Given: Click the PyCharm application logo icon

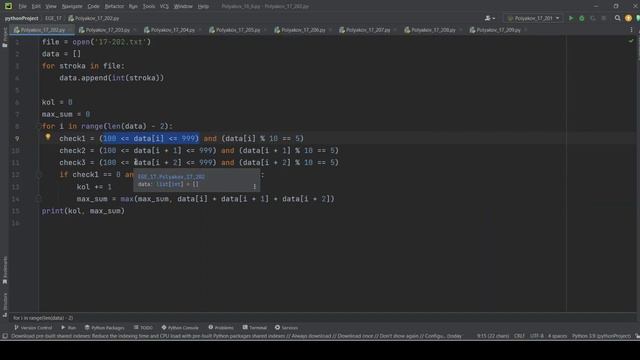Looking at the screenshot, I should 8,6.
